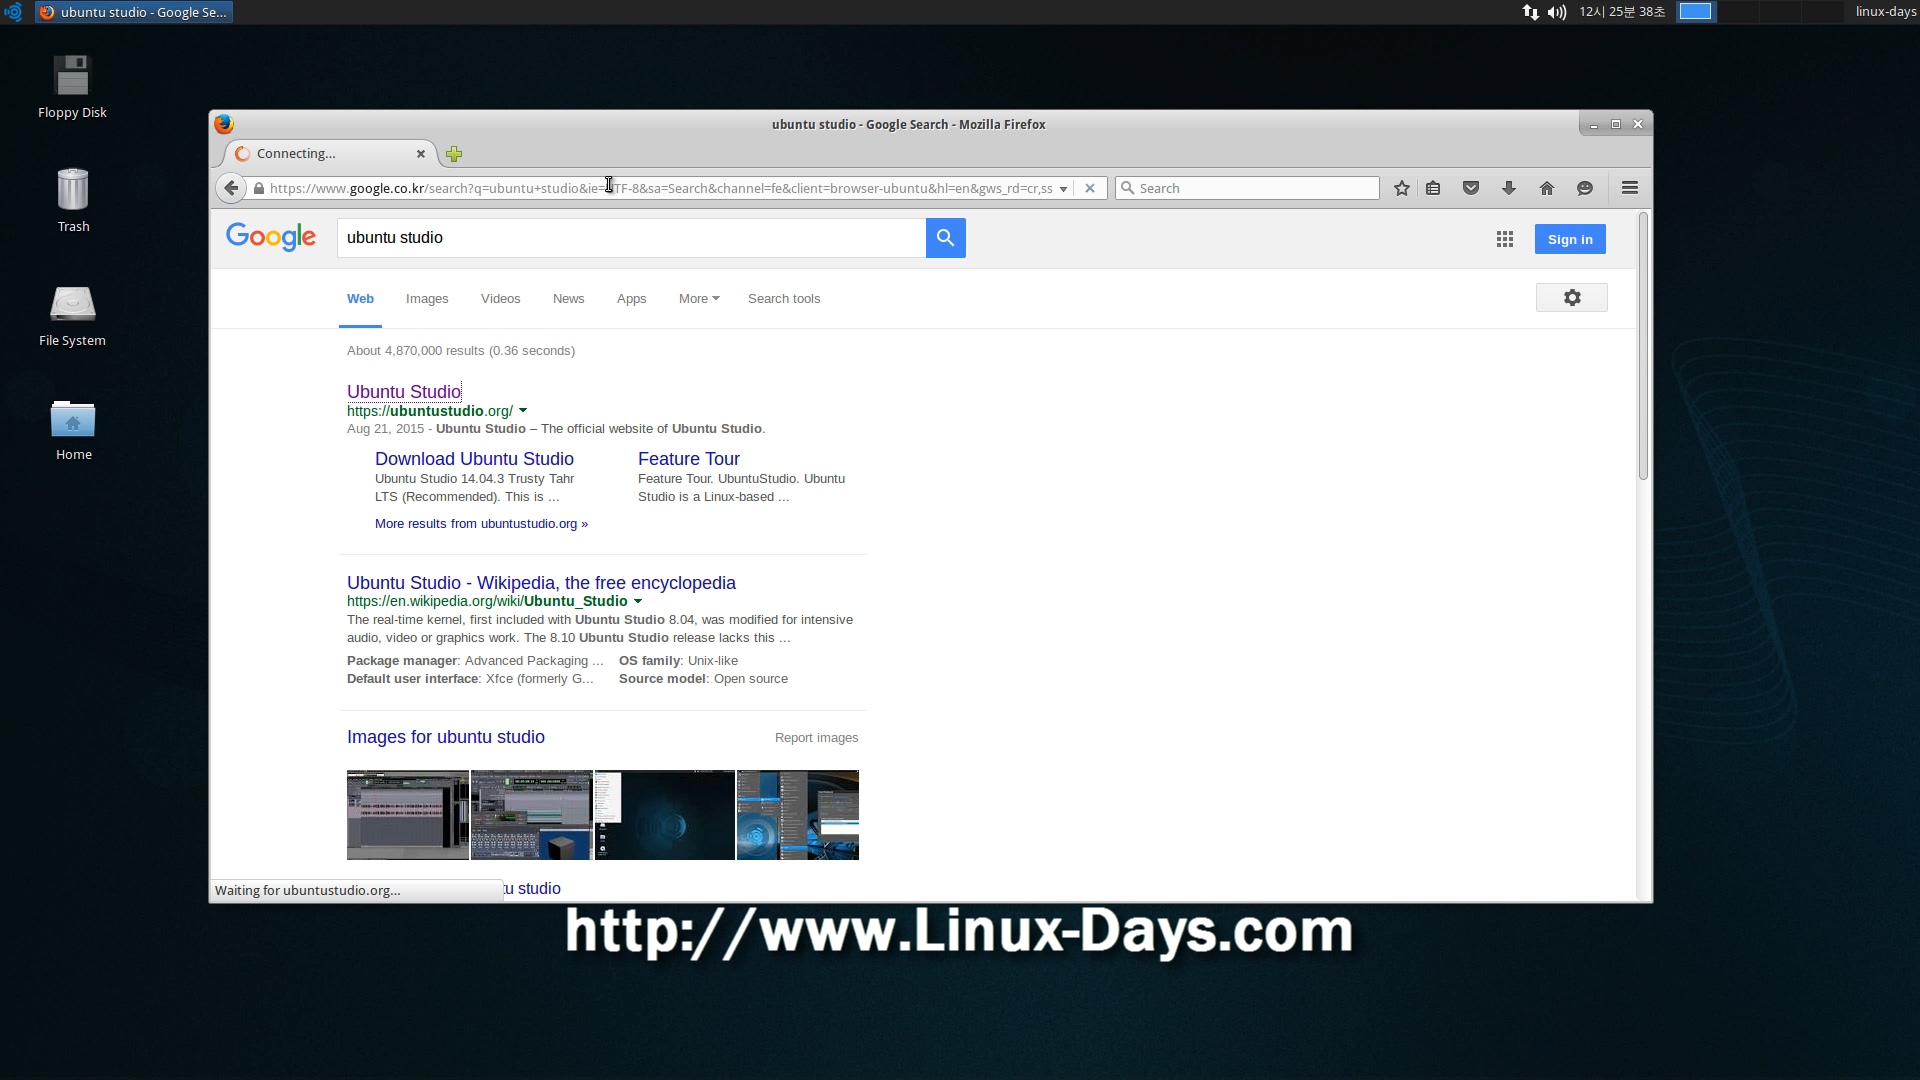Open the Home folder desktop icon
Image resolution: width=1920 pixels, height=1080 pixels.
73,430
